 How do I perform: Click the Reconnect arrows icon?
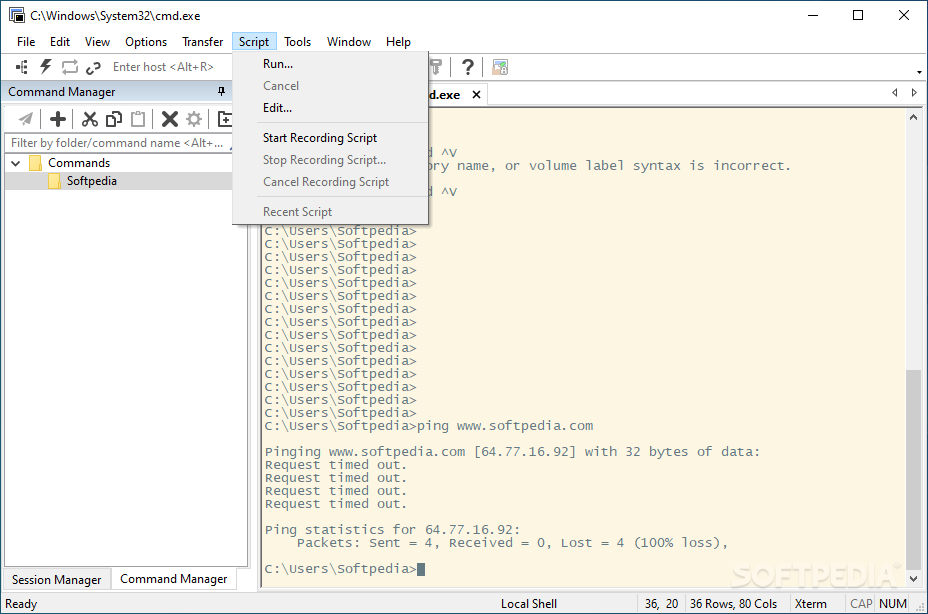click(x=70, y=67)
